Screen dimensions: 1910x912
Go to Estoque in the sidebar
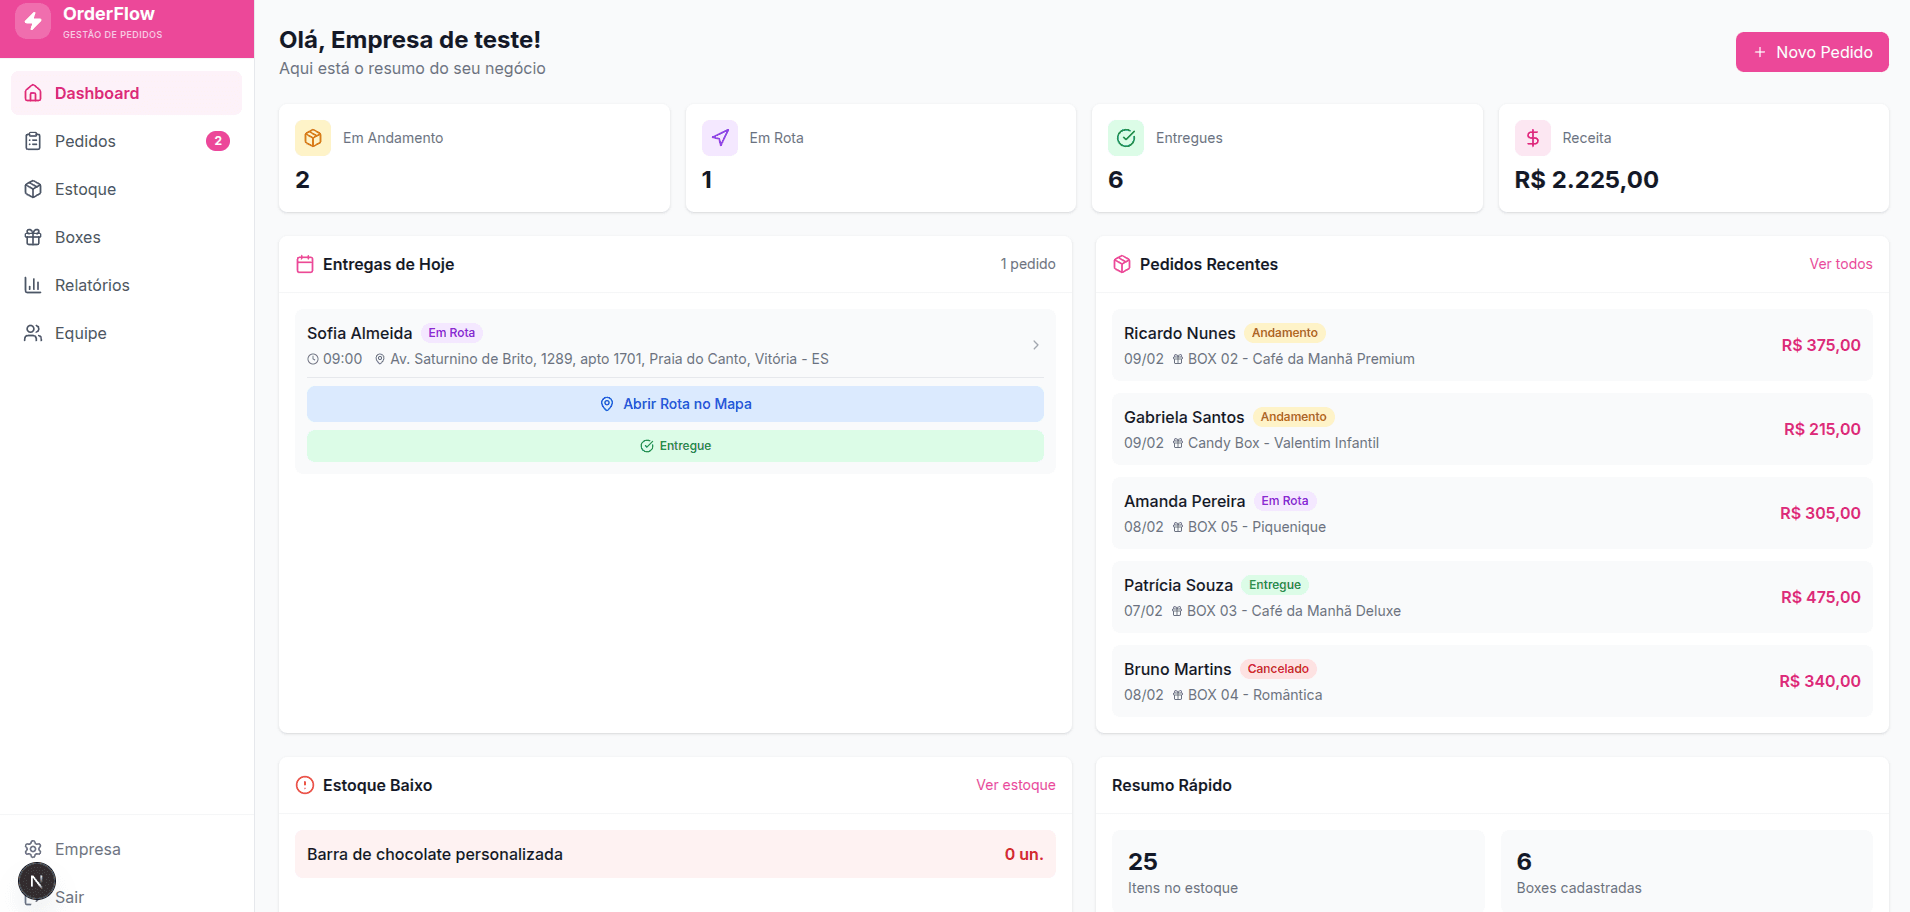pos(85,189)
